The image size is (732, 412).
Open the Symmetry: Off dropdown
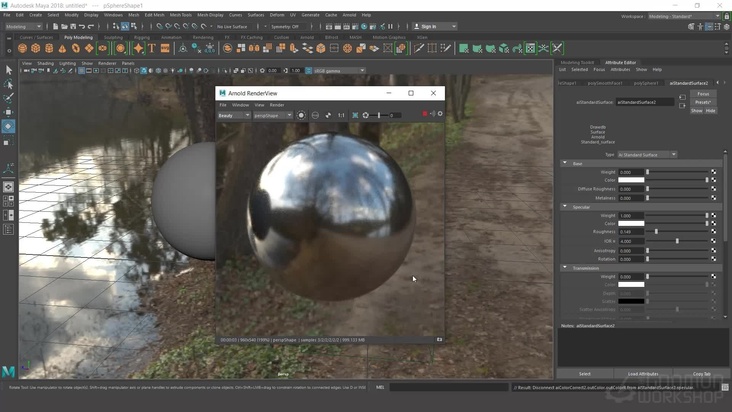pos(288,27)
